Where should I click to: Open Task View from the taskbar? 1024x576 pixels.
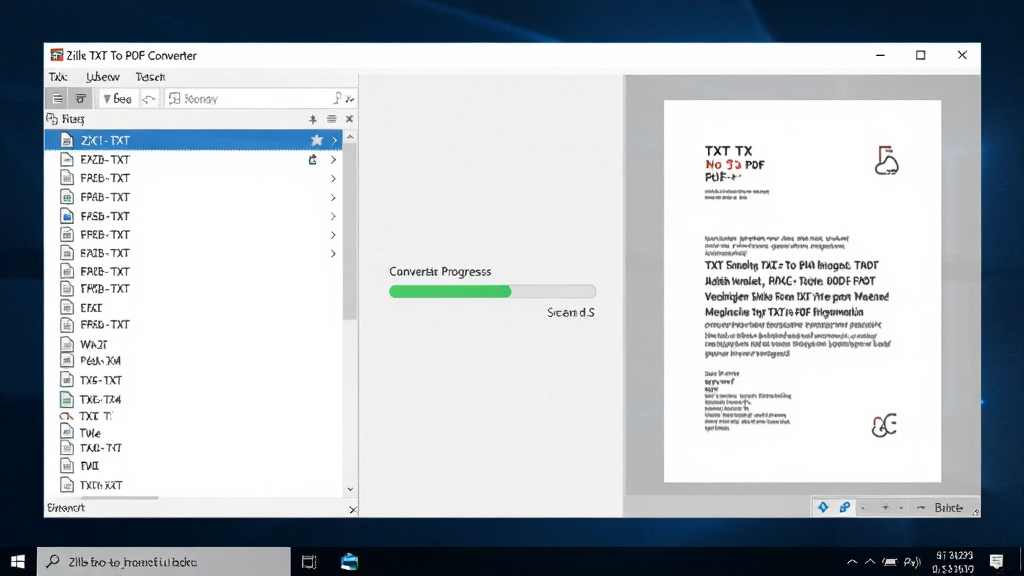tap(309, 562)
